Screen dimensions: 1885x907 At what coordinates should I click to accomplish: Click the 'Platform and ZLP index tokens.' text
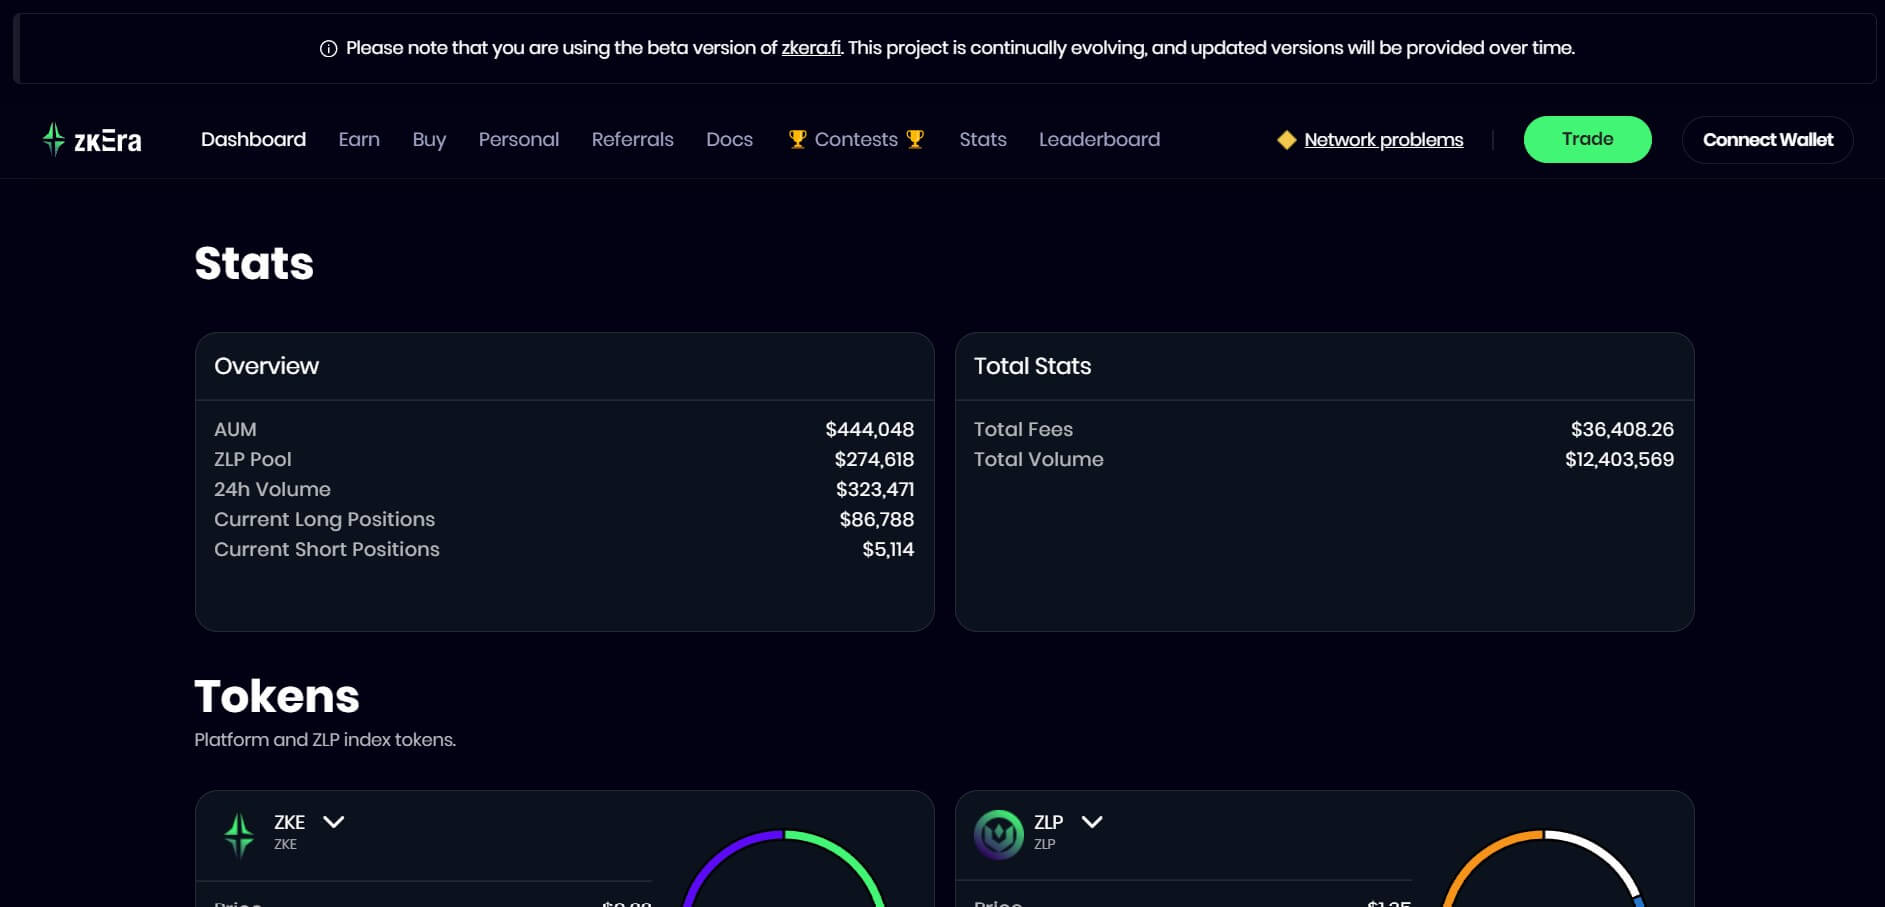pyautogui.click(x=325, y=740)
